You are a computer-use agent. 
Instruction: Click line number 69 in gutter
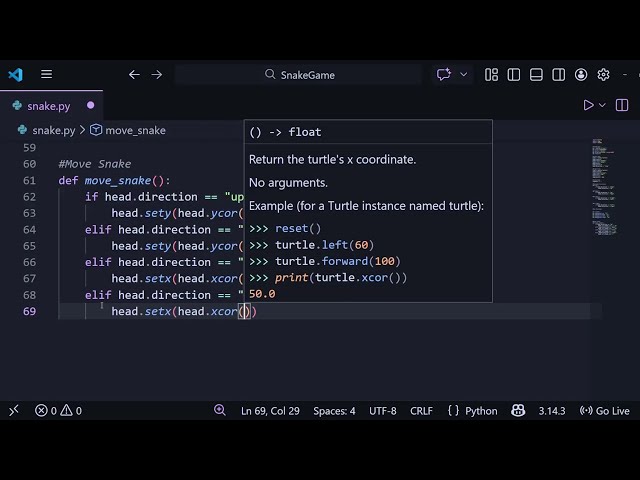tap(29, 311)
